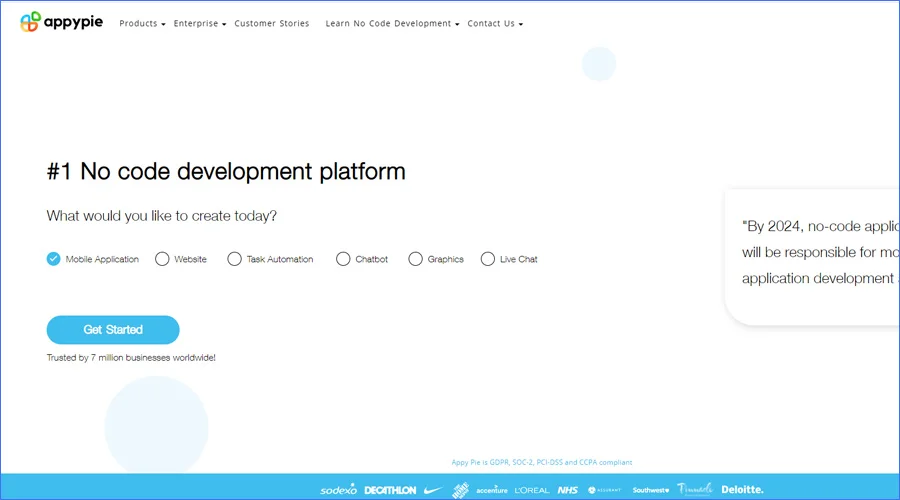This screenshot has height=500, width=900.
Task: Click the Decathlon brand logo
Action: pyautogui.click(x=390, y=490)
